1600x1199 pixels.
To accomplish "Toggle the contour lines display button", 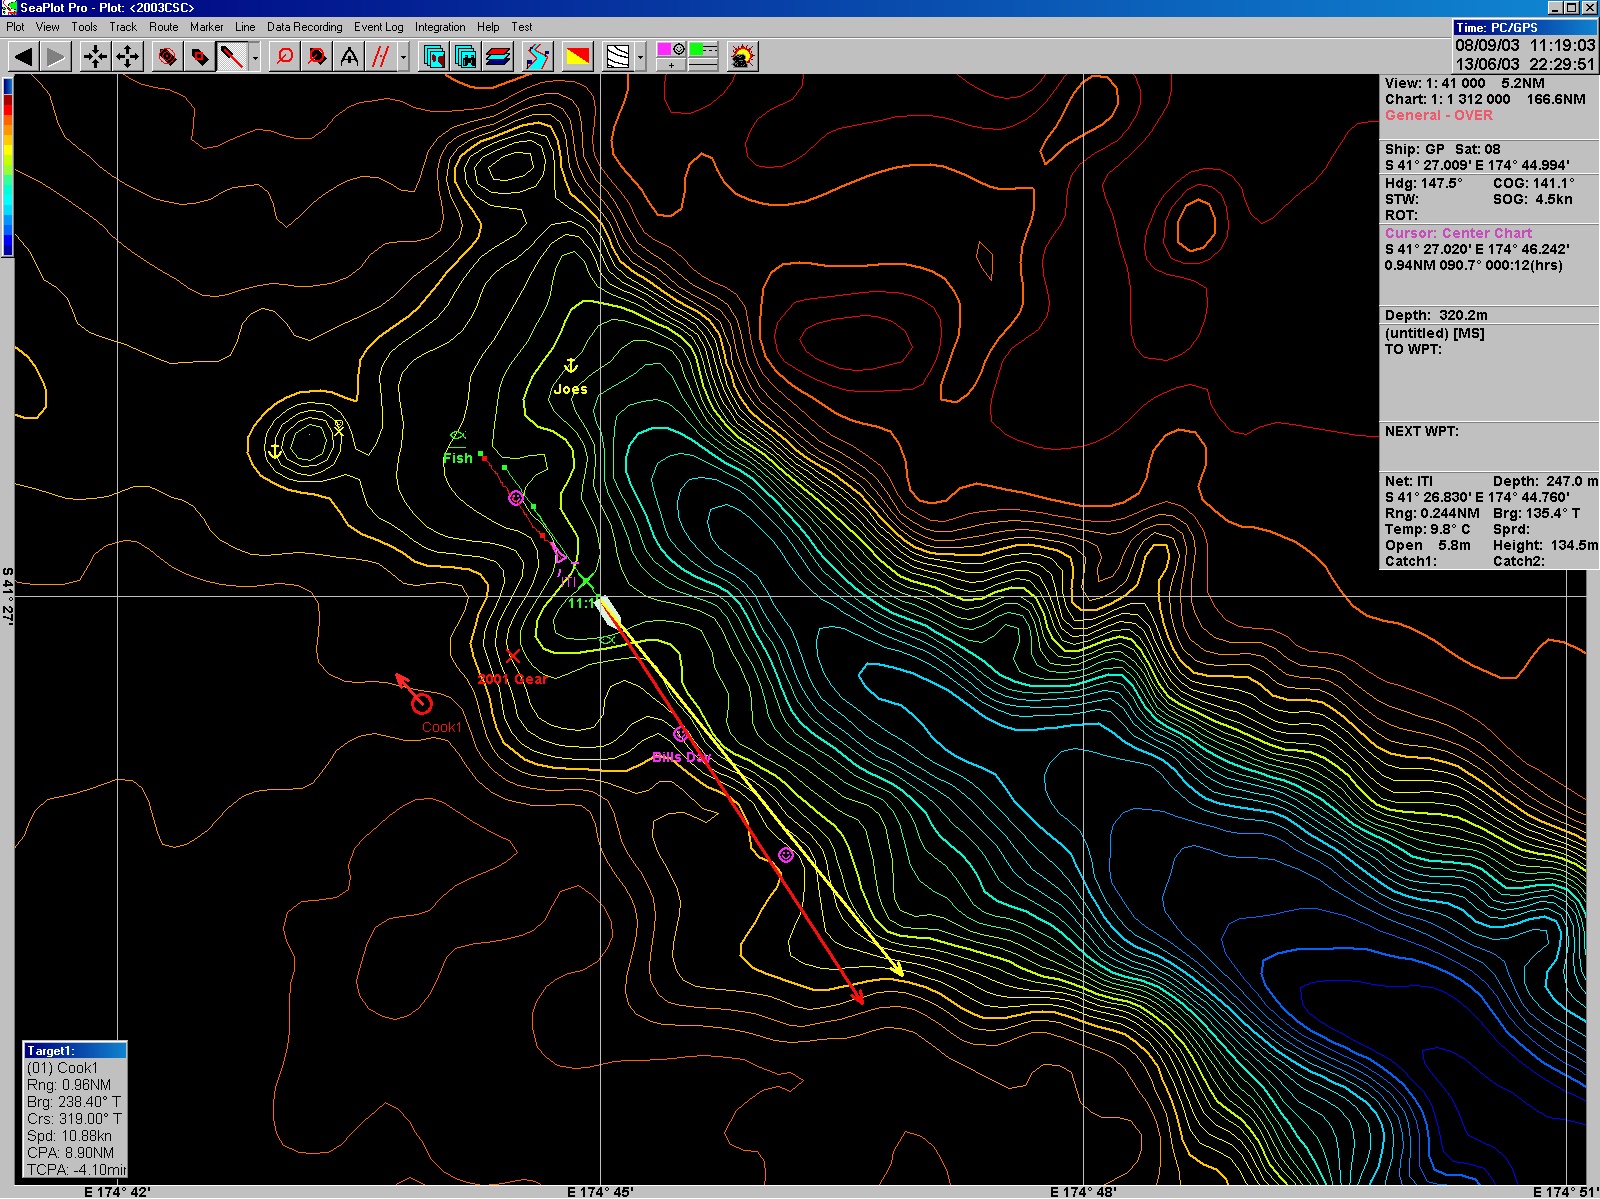I will pyautogui.click(x=619, y=57).
